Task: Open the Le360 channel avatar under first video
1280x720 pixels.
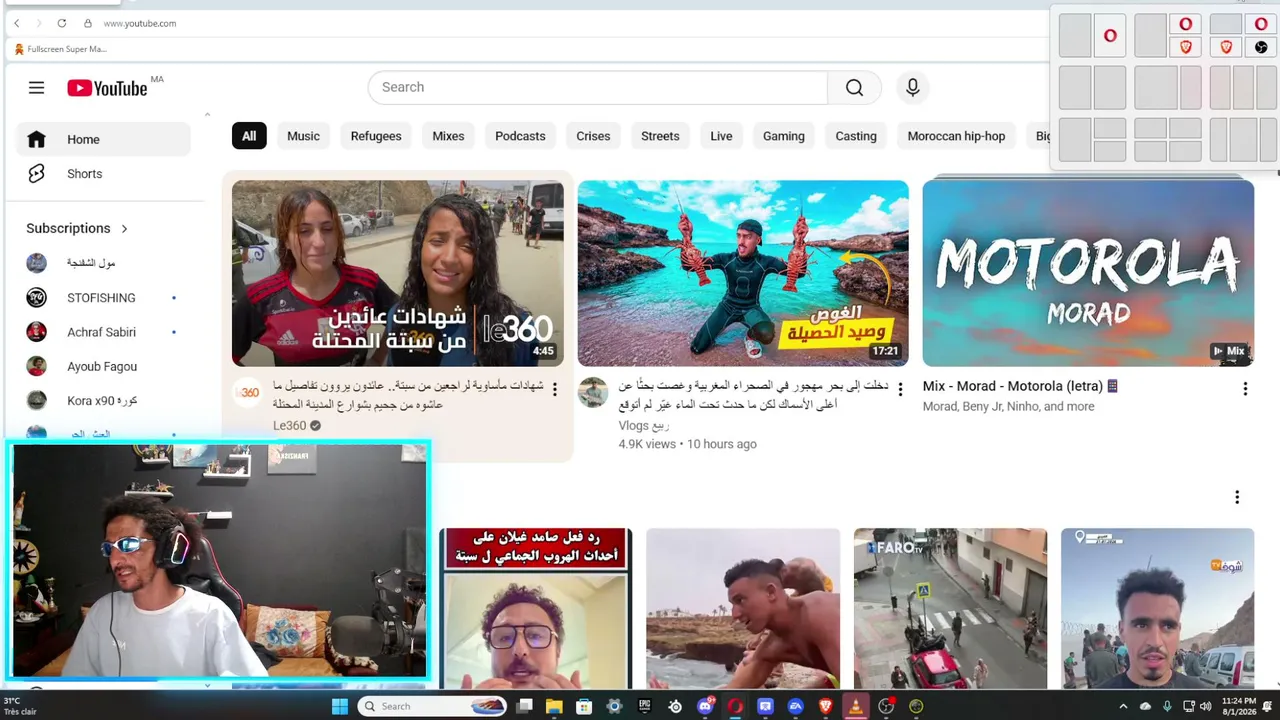Action: [247, 393]
